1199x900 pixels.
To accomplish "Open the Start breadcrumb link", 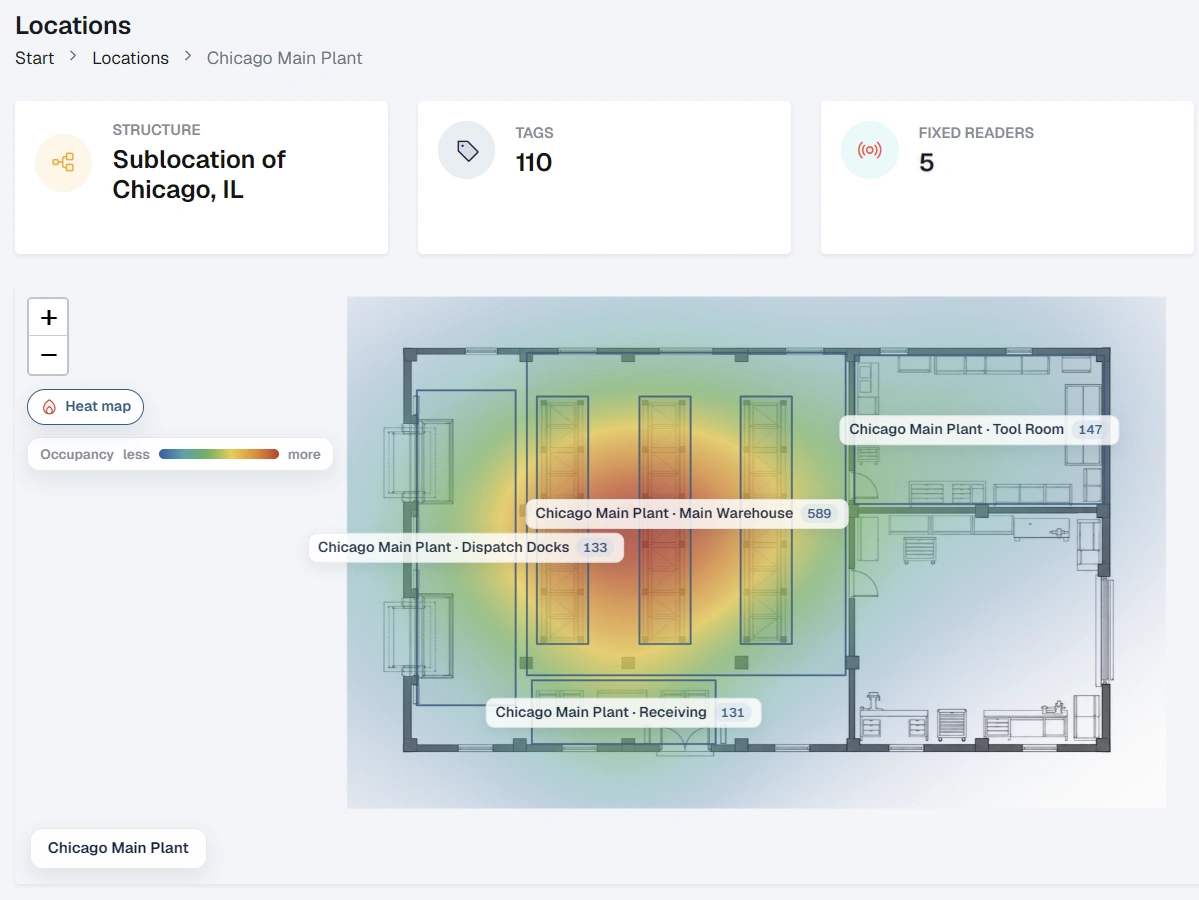I will pos(34,58).
